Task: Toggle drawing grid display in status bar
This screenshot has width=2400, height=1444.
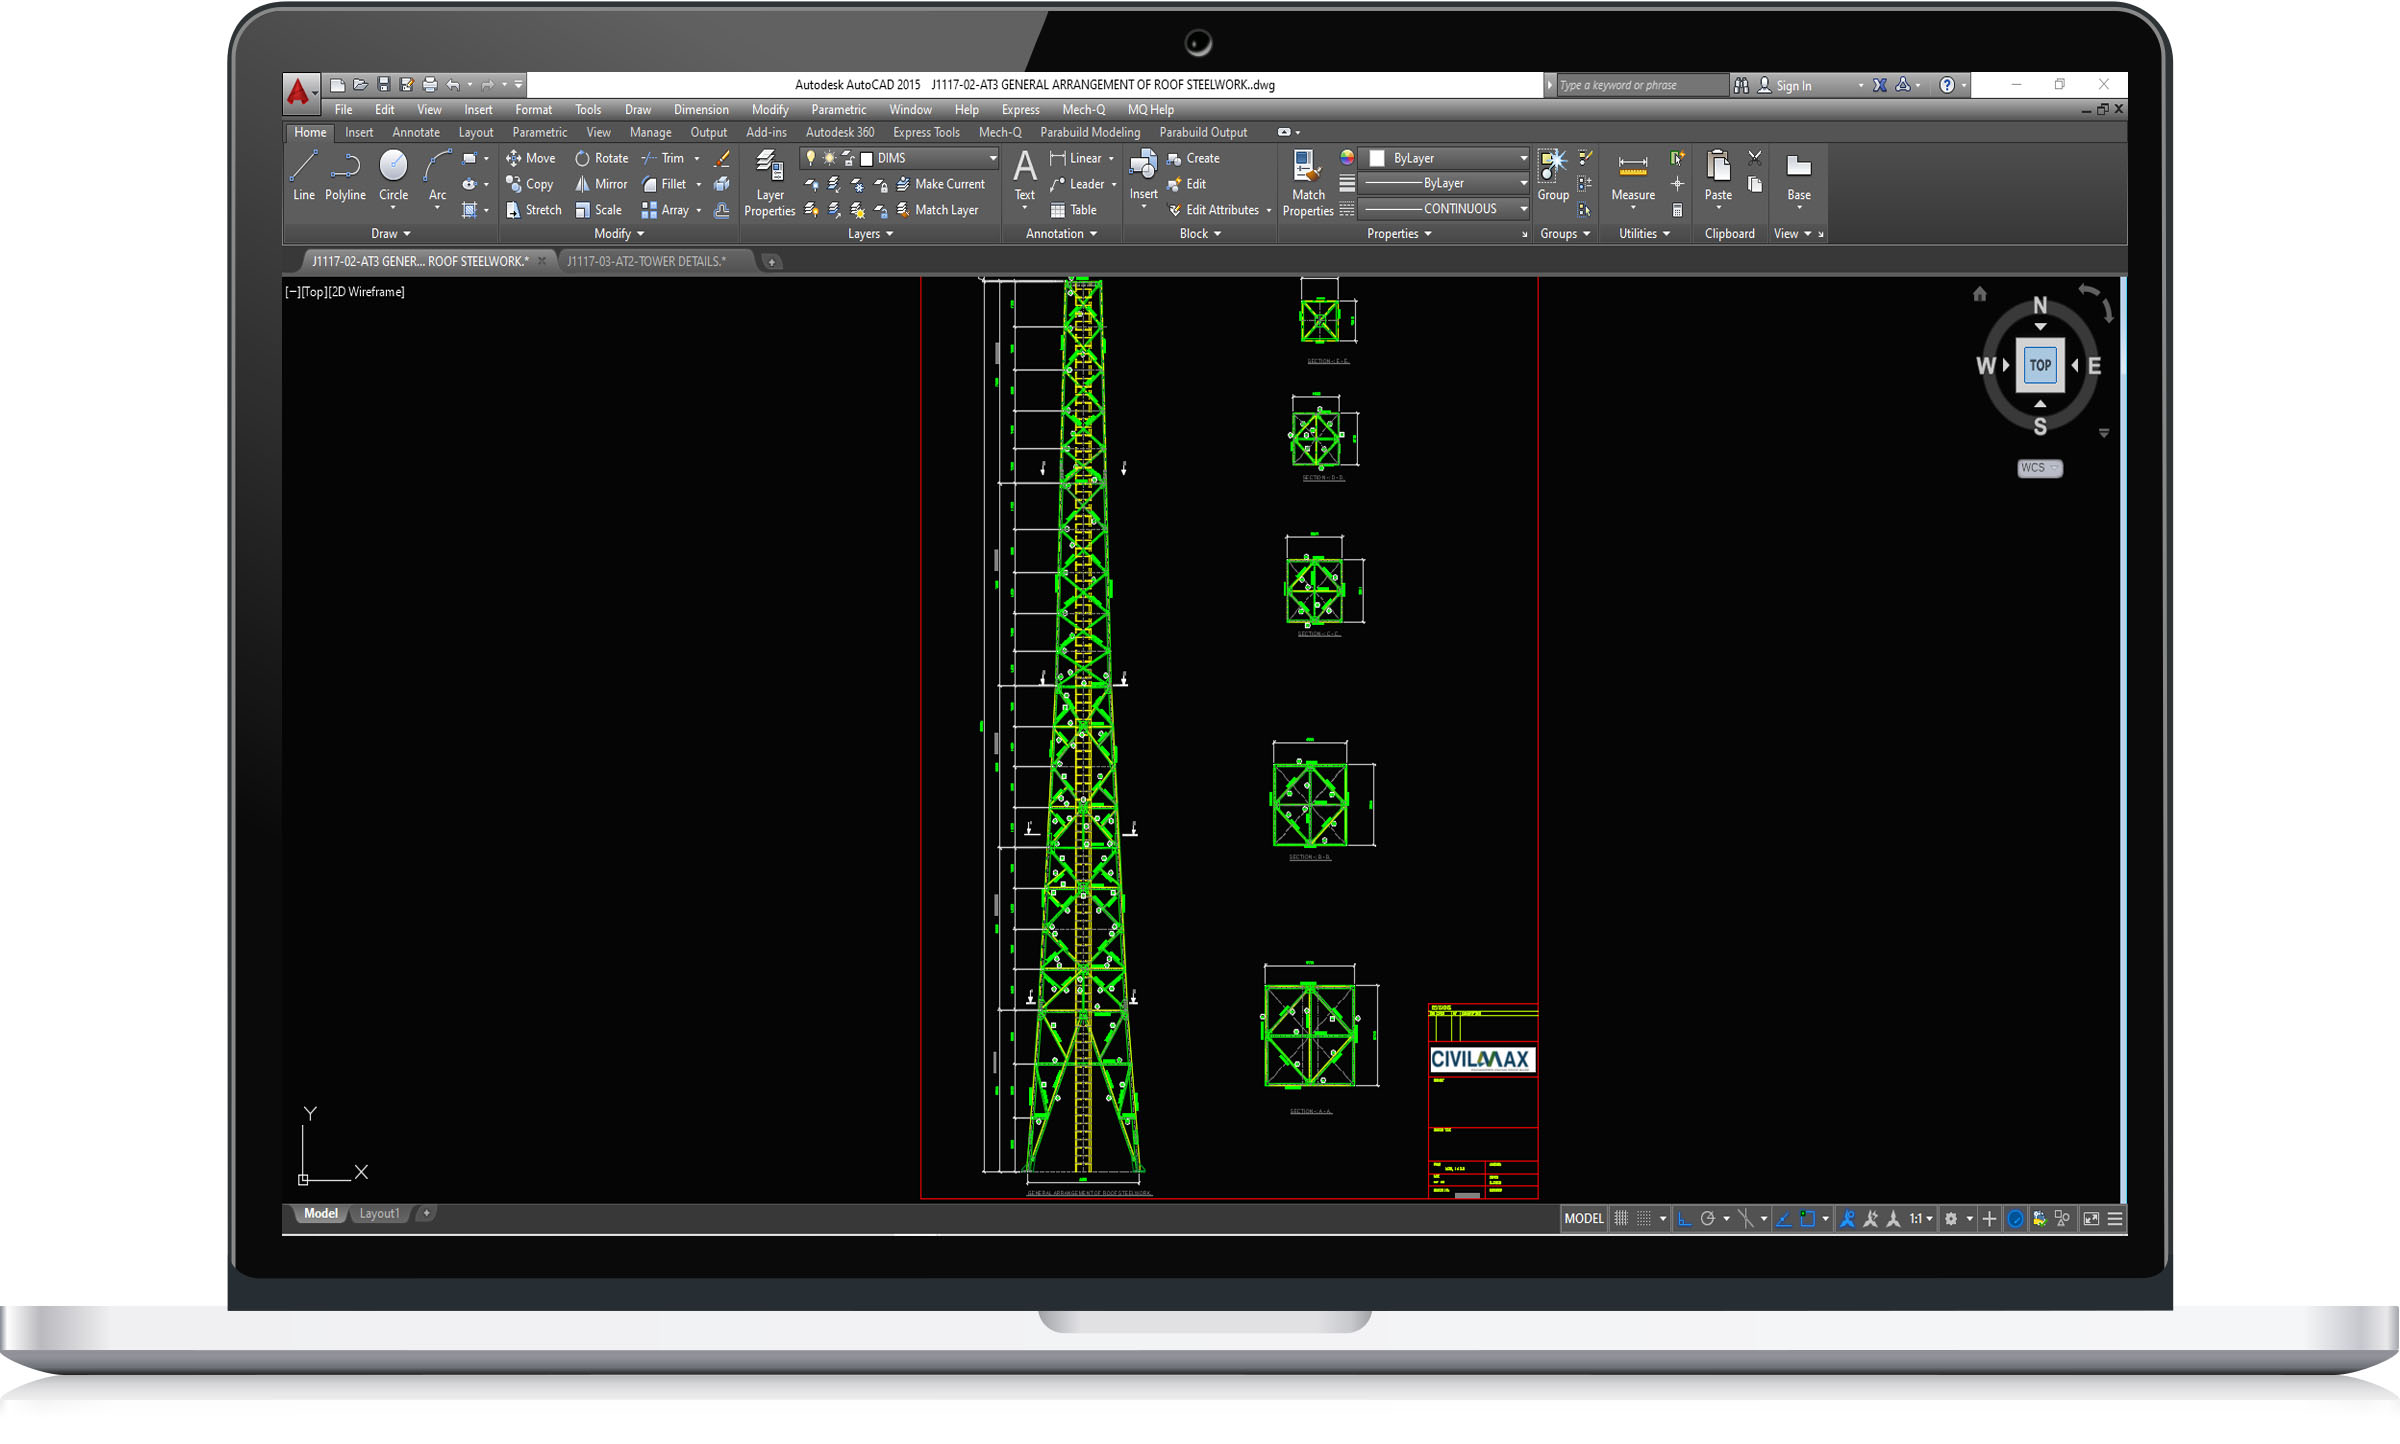Action: [x=1621, y=1218]
